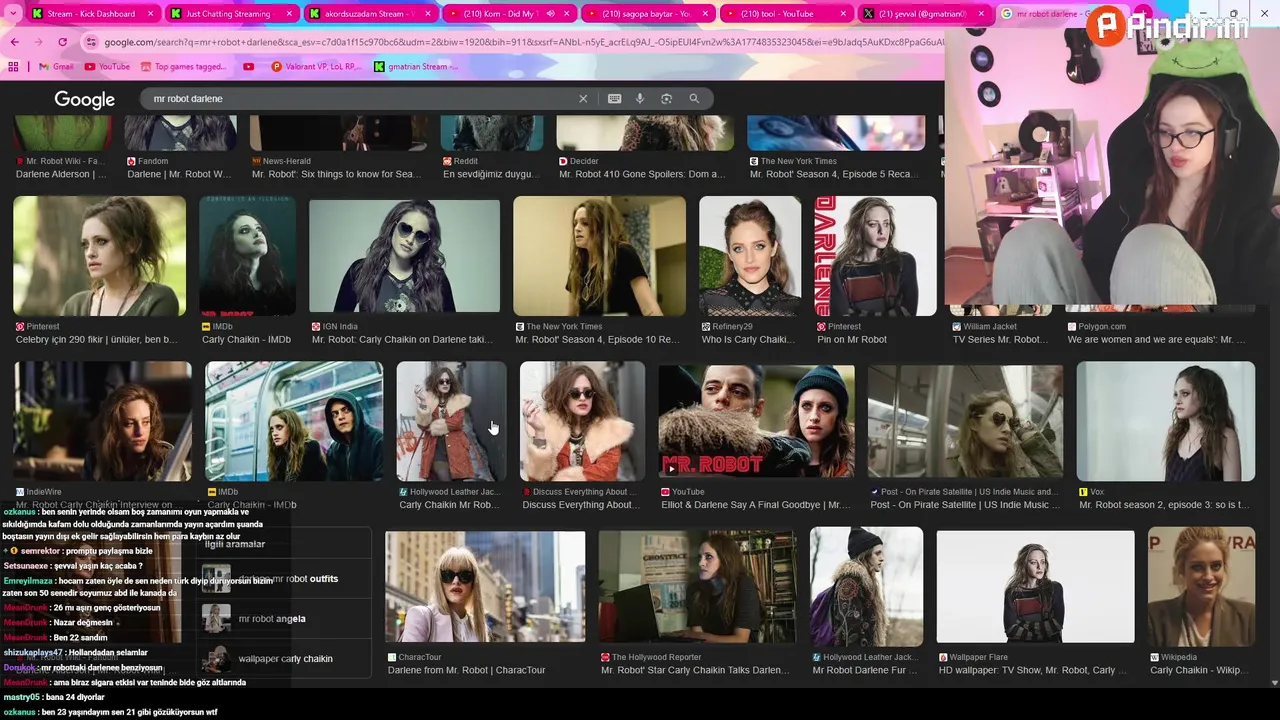Search by image with the Lens icon
Viewport: 1280px width, 720px height.
[666, 99]
